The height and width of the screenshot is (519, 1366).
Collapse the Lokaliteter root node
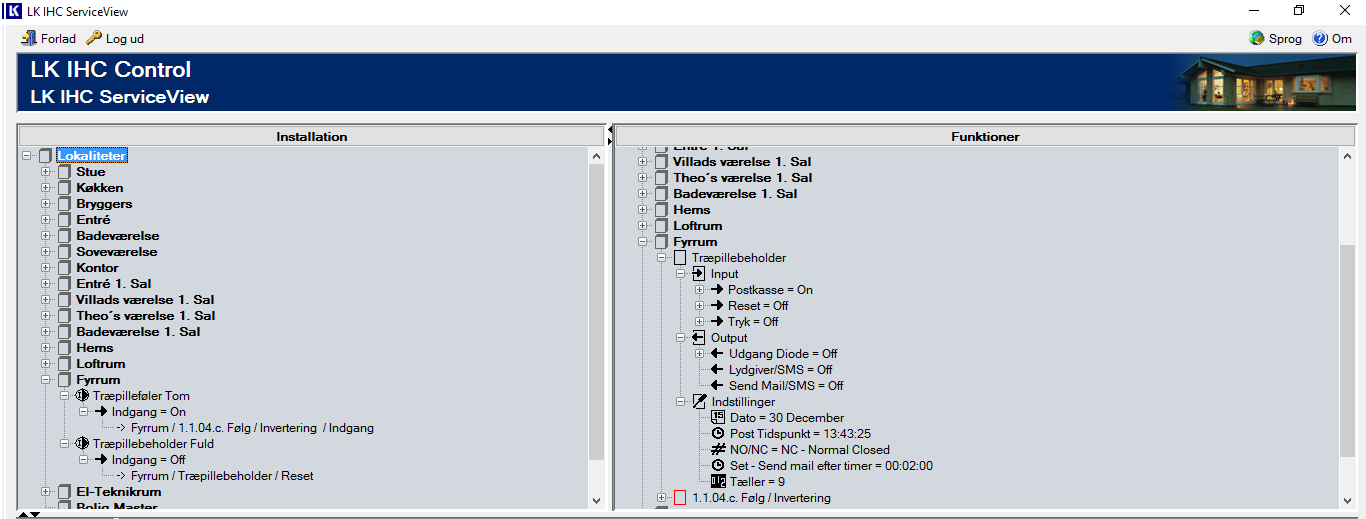coord(27,156)
